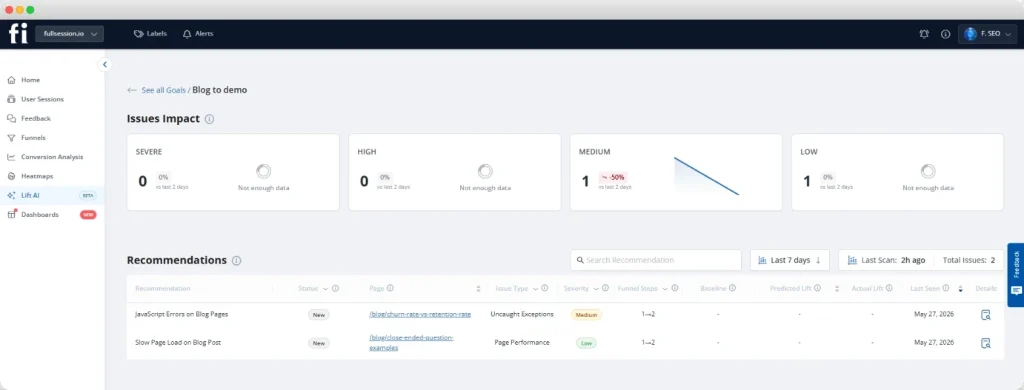1024x390 pixels.
Task: Click the Medium severity badge
Action: pyautogui.click(x=586, y=315)
